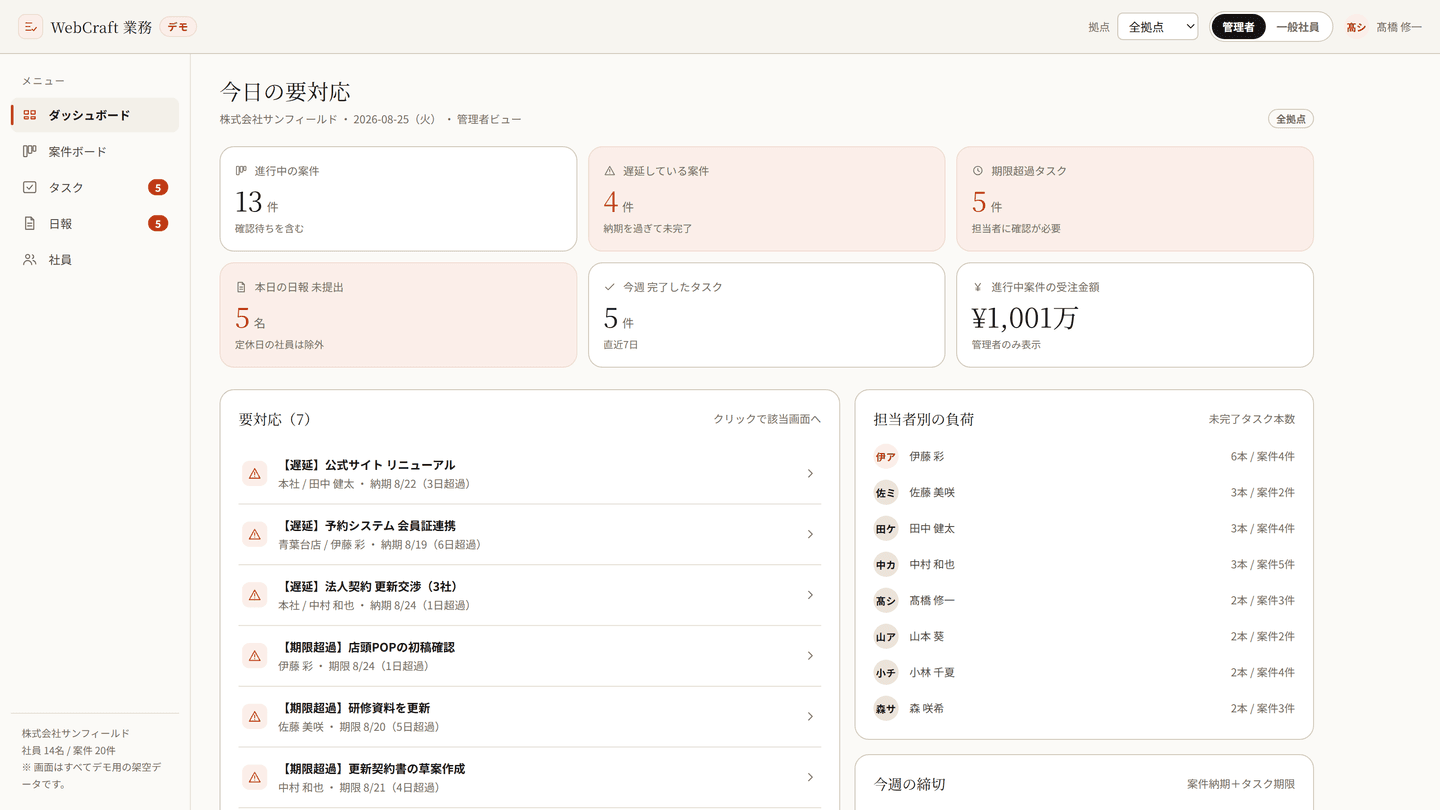Click the 社員 people icon in sidebar
The height and width of the screenshot is (810, 1440).
click(30, 259)
